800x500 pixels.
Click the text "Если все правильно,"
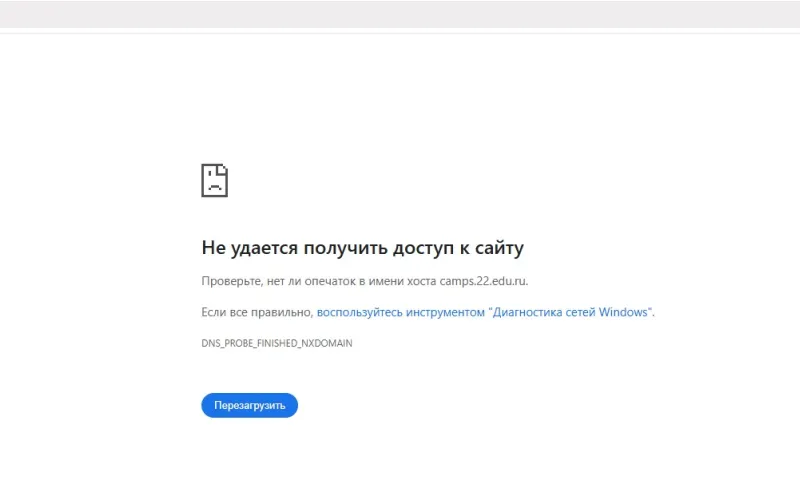(257, 312)
